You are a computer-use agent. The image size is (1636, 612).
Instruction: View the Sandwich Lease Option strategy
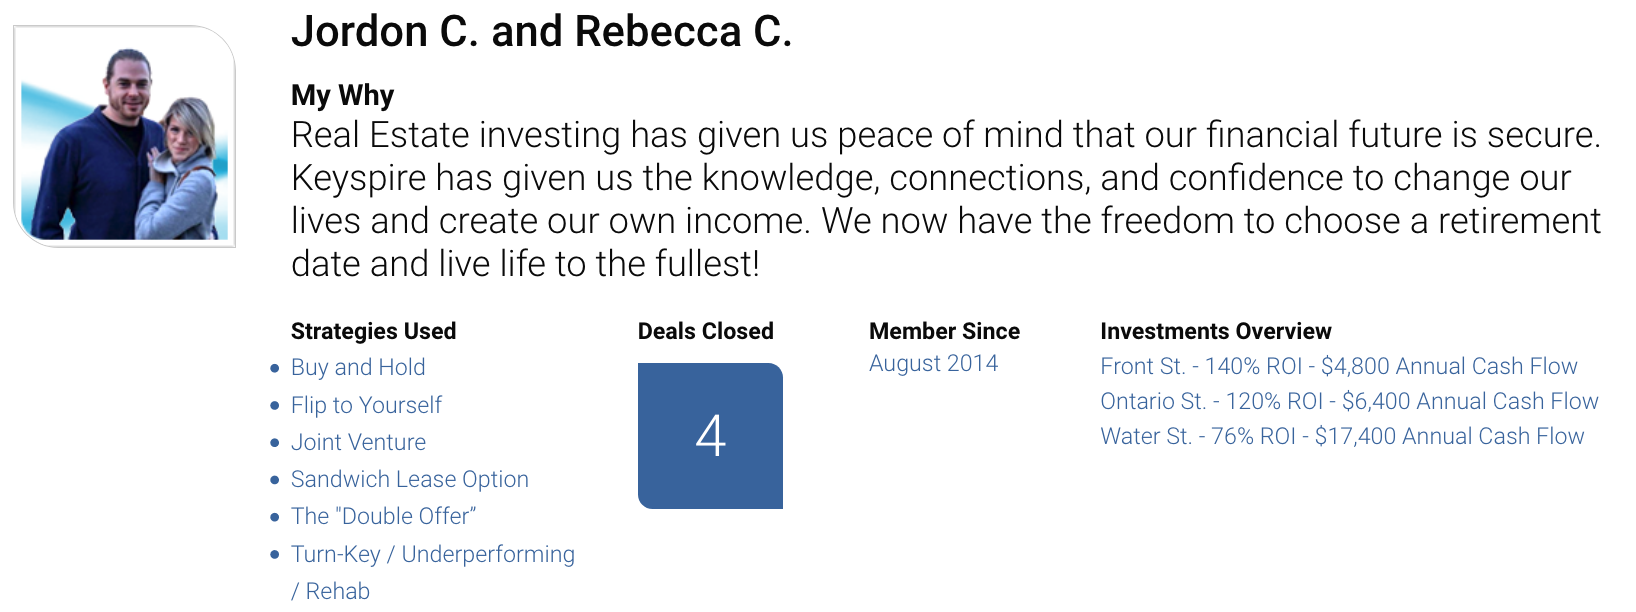pos(409,479)
